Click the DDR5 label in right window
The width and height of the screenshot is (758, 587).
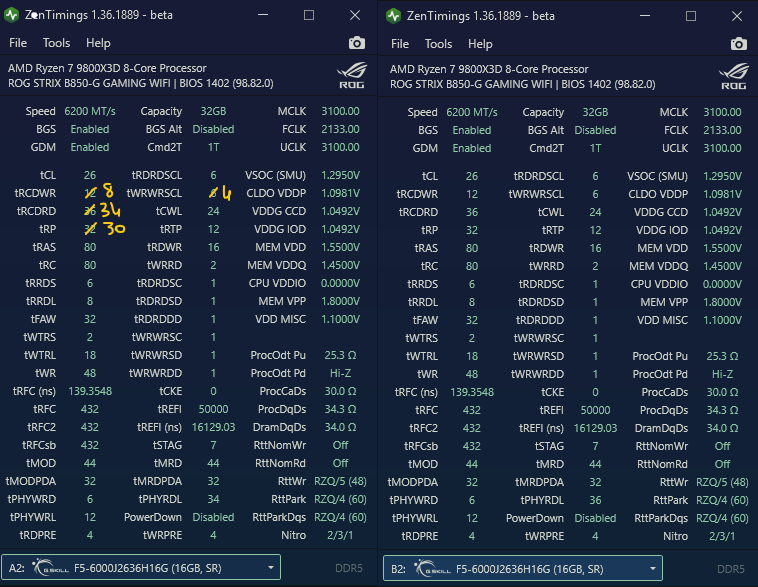(730, 569)
